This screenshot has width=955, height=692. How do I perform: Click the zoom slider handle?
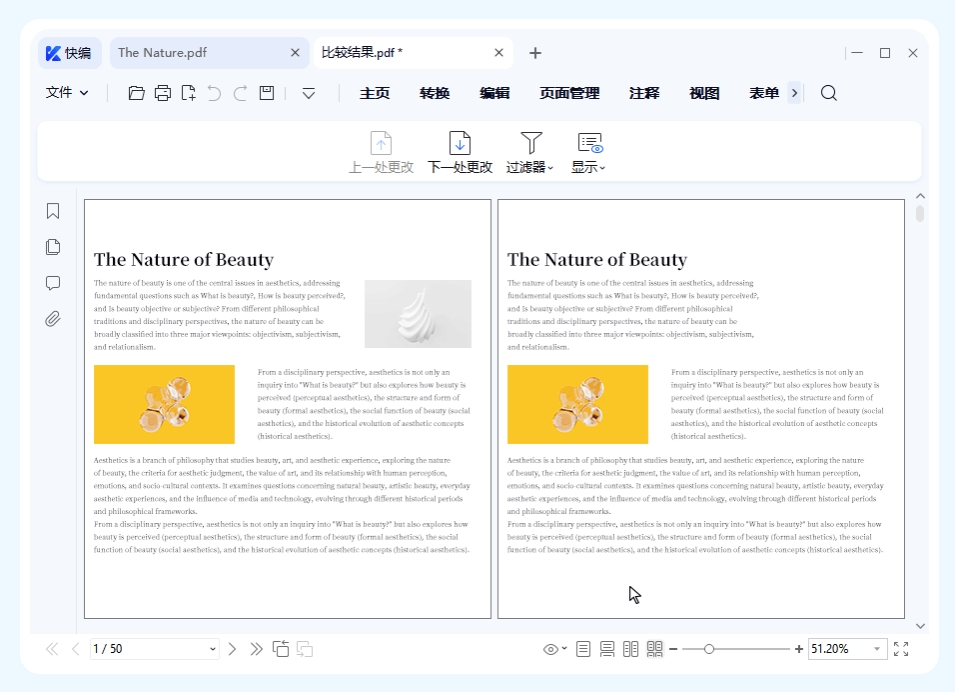709,649
